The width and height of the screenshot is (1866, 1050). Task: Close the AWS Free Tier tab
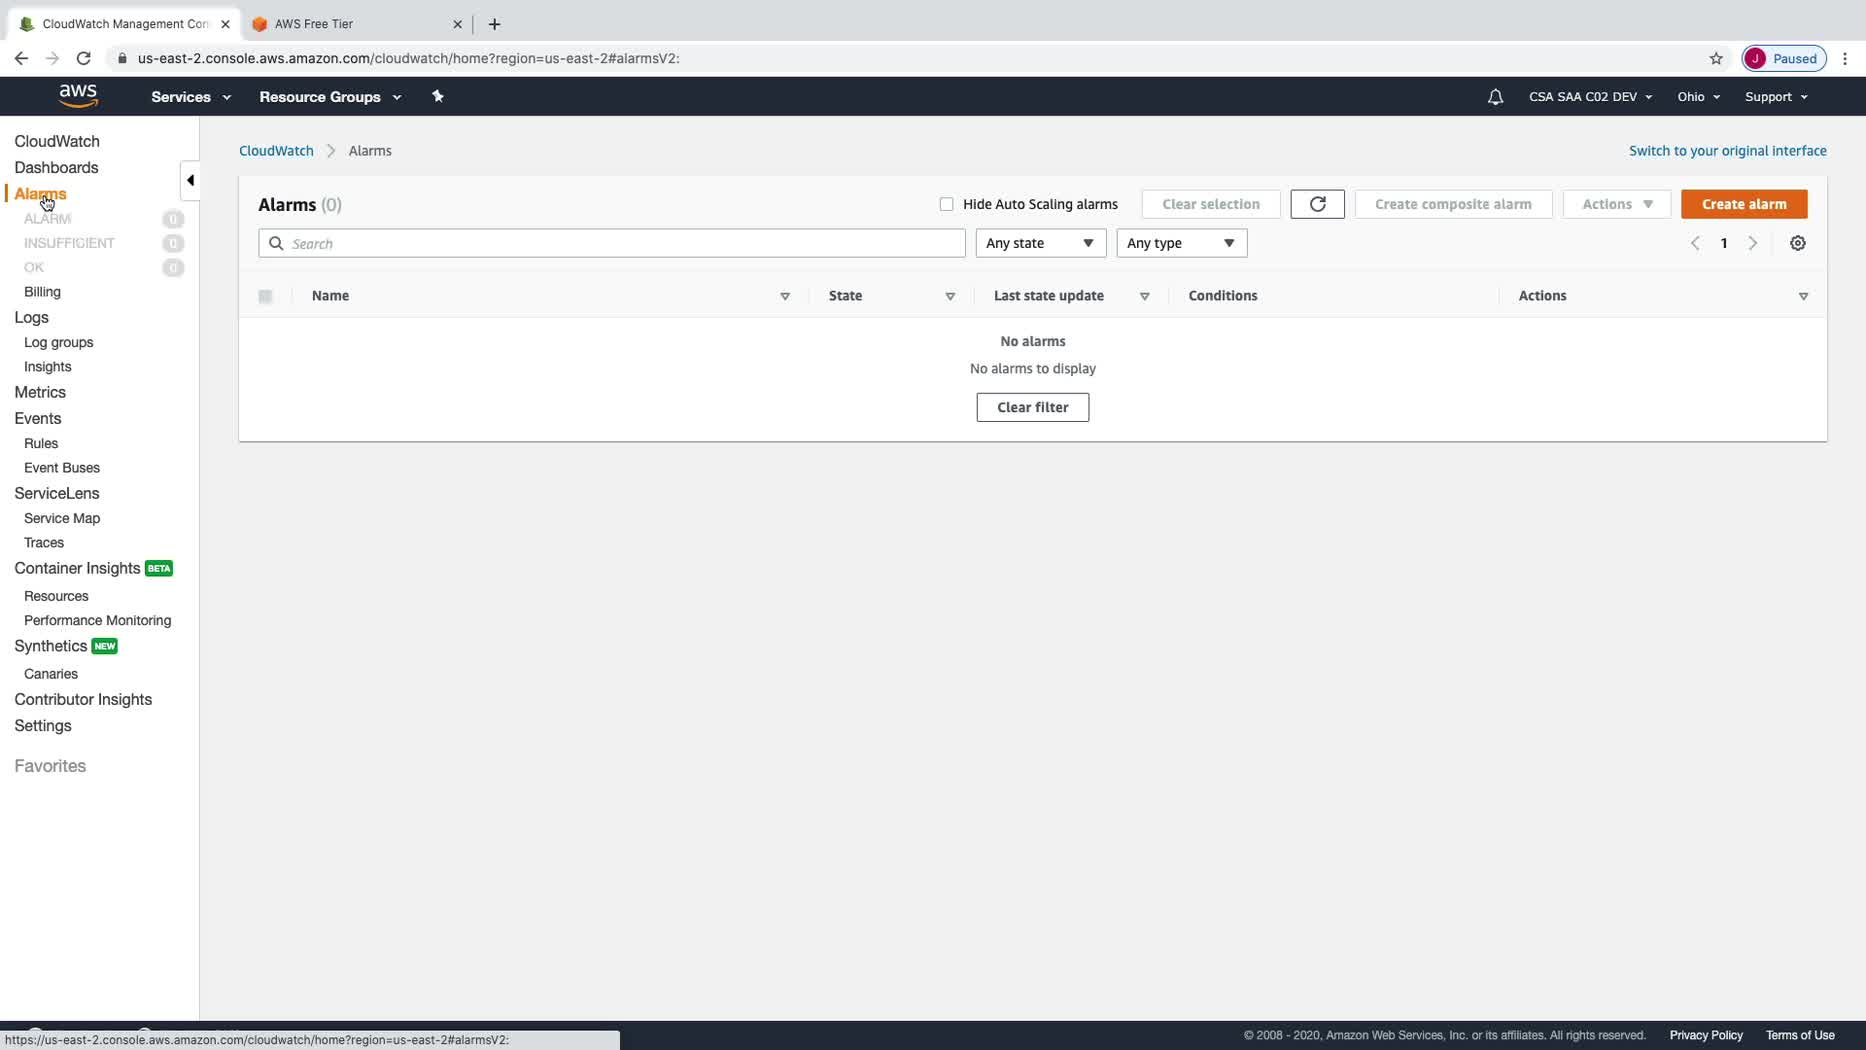457,24
